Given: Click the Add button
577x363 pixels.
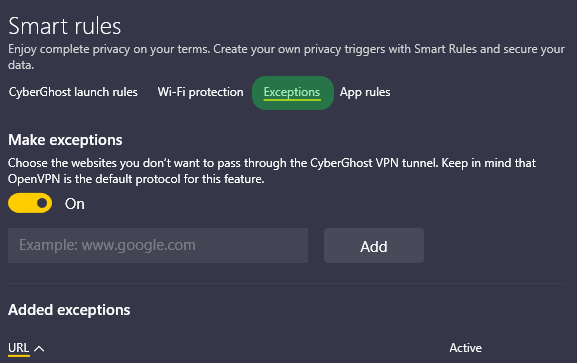Looking at the screenshot, I should click(374, 246).
